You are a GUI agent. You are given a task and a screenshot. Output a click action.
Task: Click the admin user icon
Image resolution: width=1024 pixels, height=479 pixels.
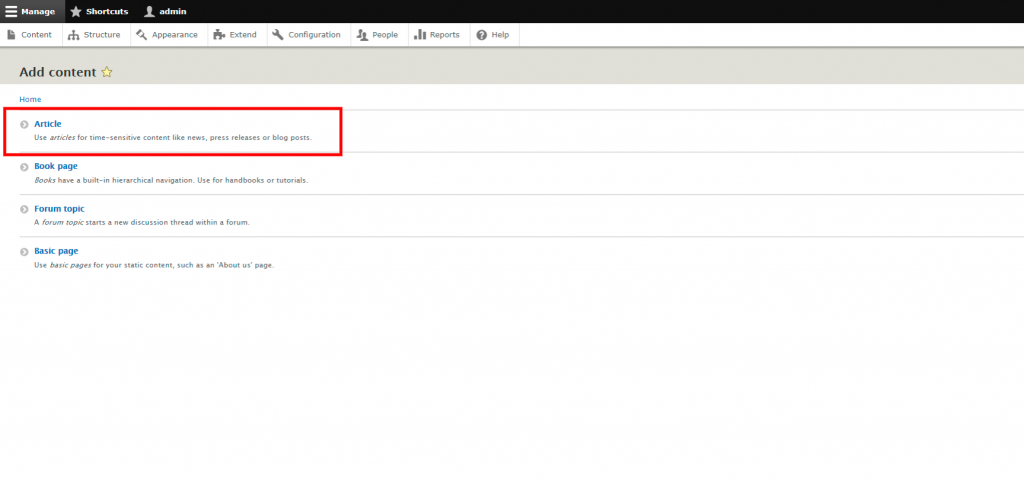(x=149, y=11)
